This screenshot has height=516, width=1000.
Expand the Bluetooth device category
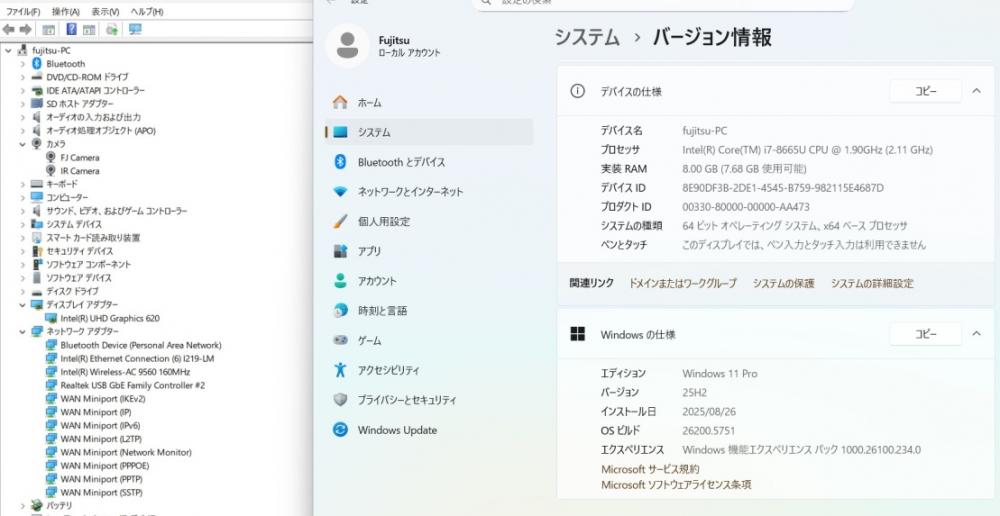(x=22, y=64)
